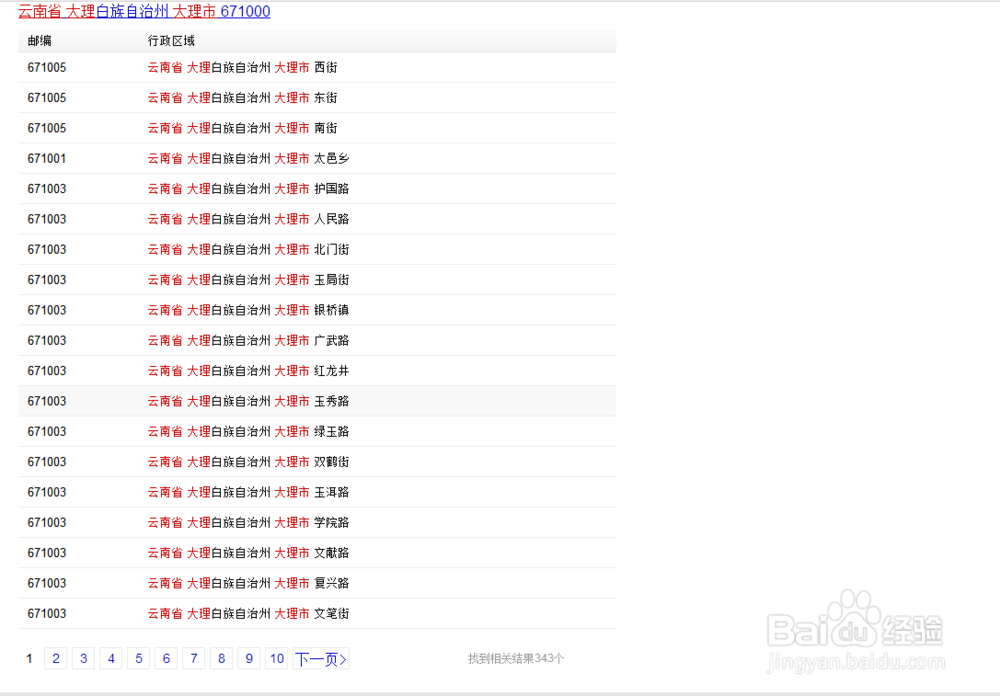The width and height of the screenshot is (1000, 696).
Task: Select the 银桥镇 address row
Action: point(317,310)
